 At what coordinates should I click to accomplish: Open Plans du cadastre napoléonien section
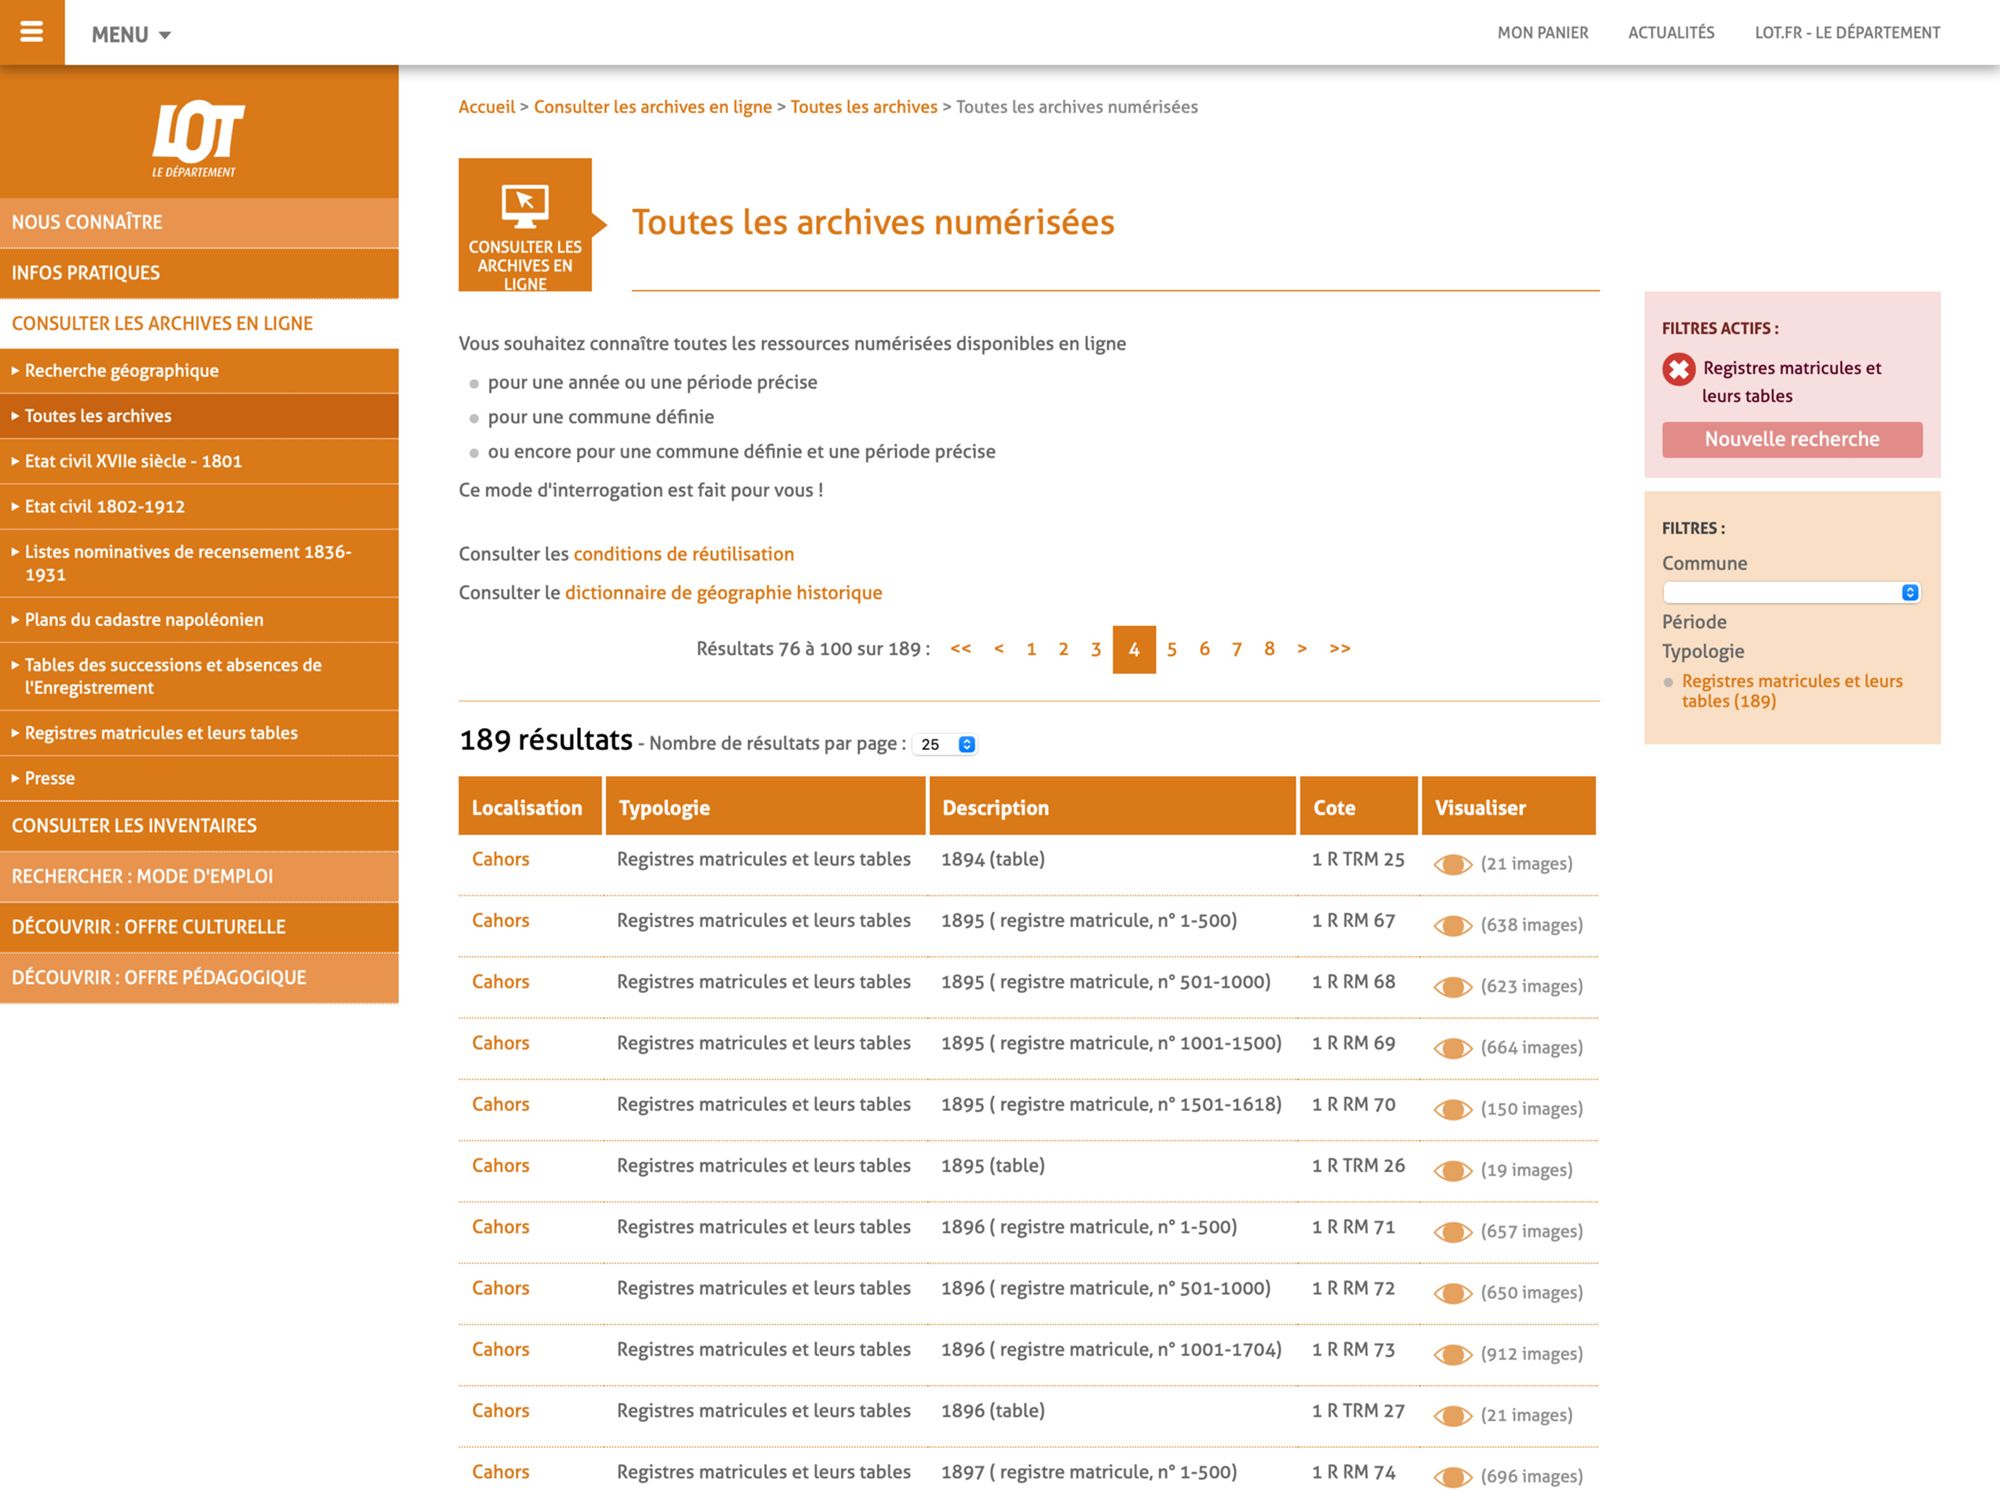pyautogui.click(x=144, y=619)
